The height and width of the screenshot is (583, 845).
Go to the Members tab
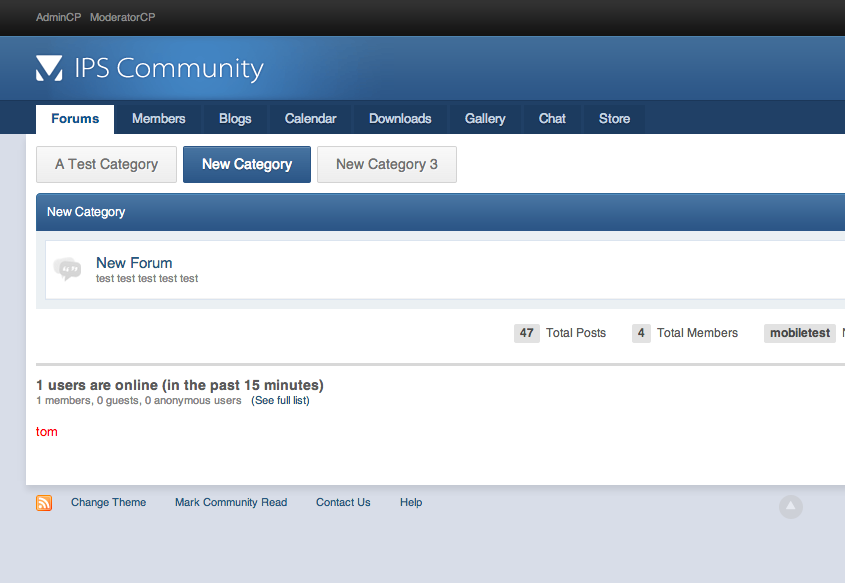point(158,119)
